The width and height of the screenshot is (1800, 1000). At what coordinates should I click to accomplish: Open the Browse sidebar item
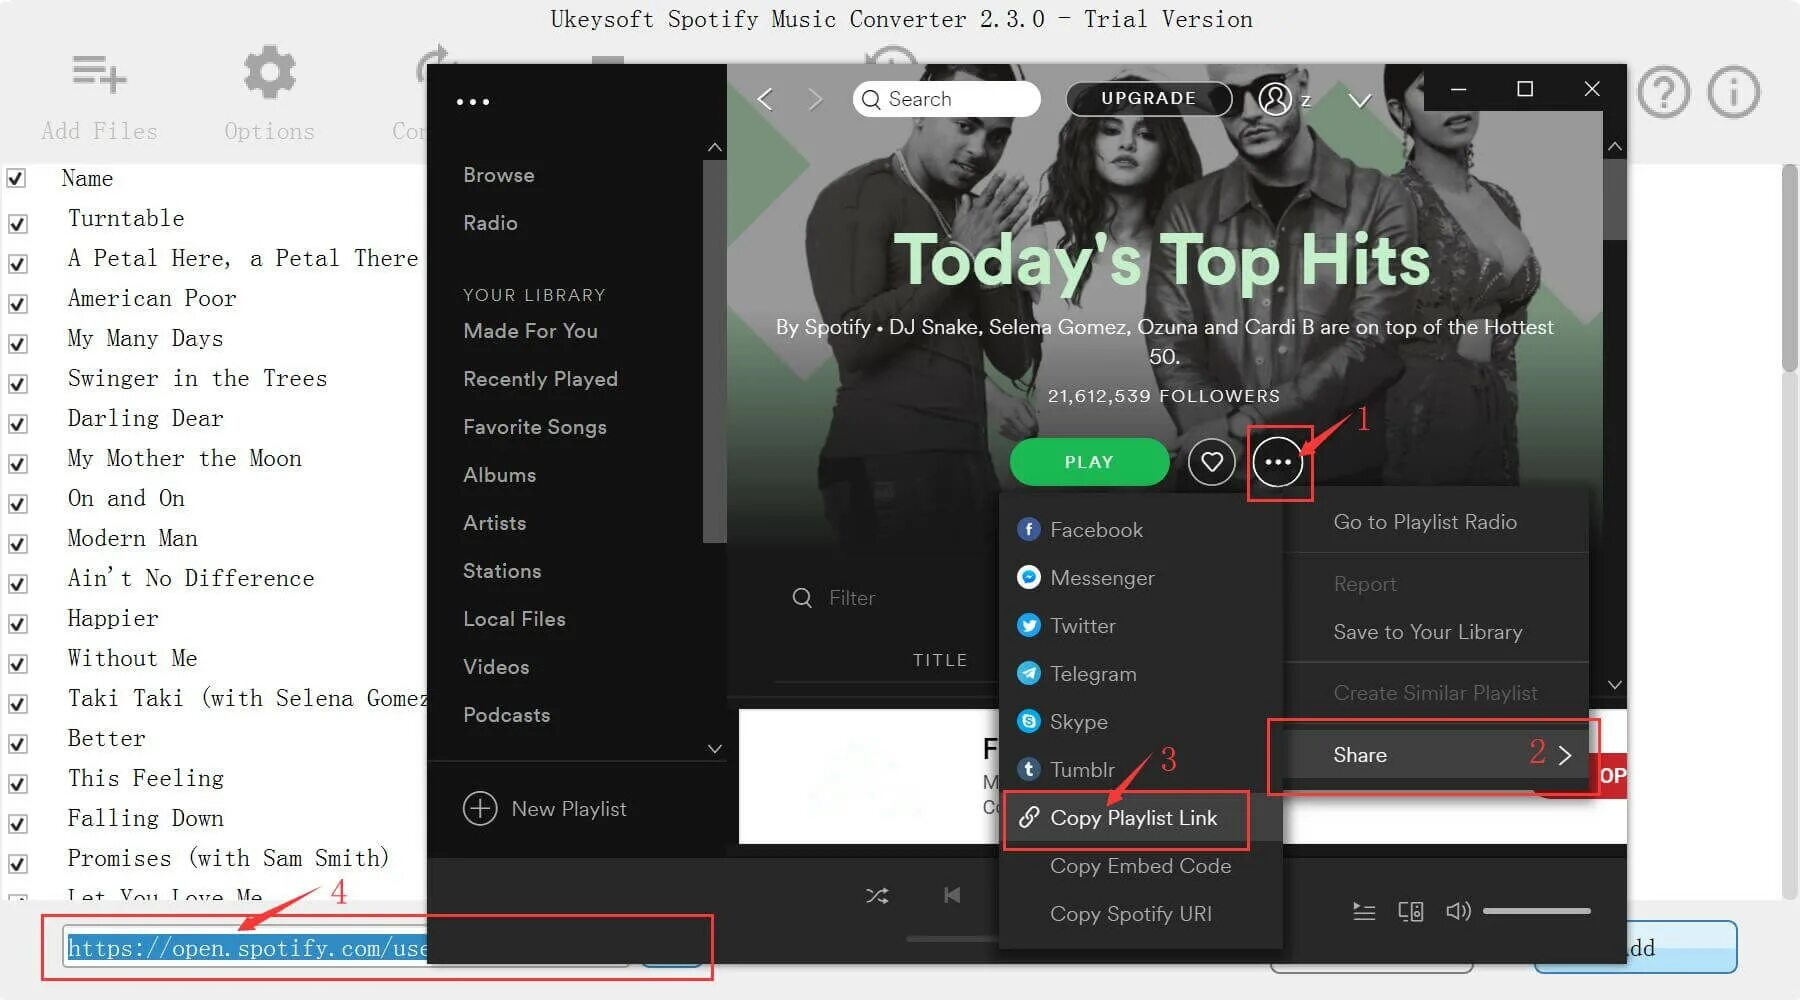(x=499, y=175)
